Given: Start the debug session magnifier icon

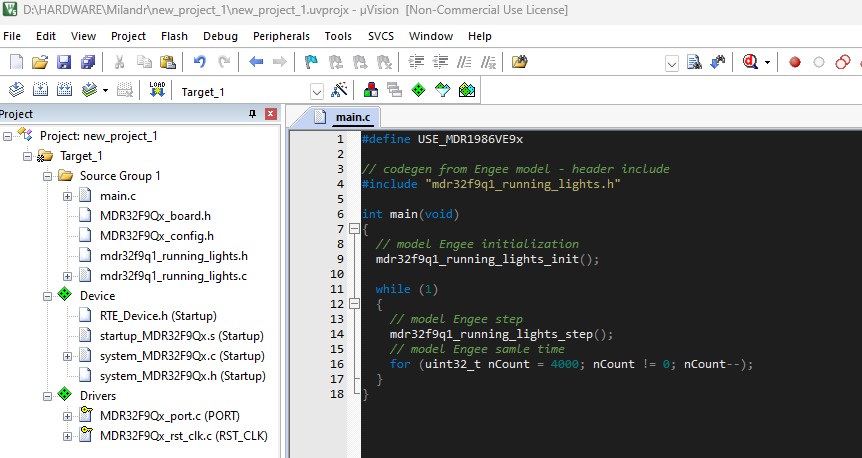Looking at the screenshot, I should [750, 62].
